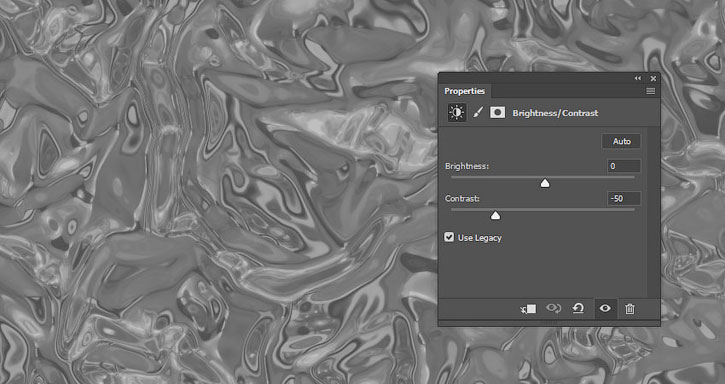Click the Properties panel vertical scrollbar
The width and height of the screenshot is (725, 384).
coord(653,212)
